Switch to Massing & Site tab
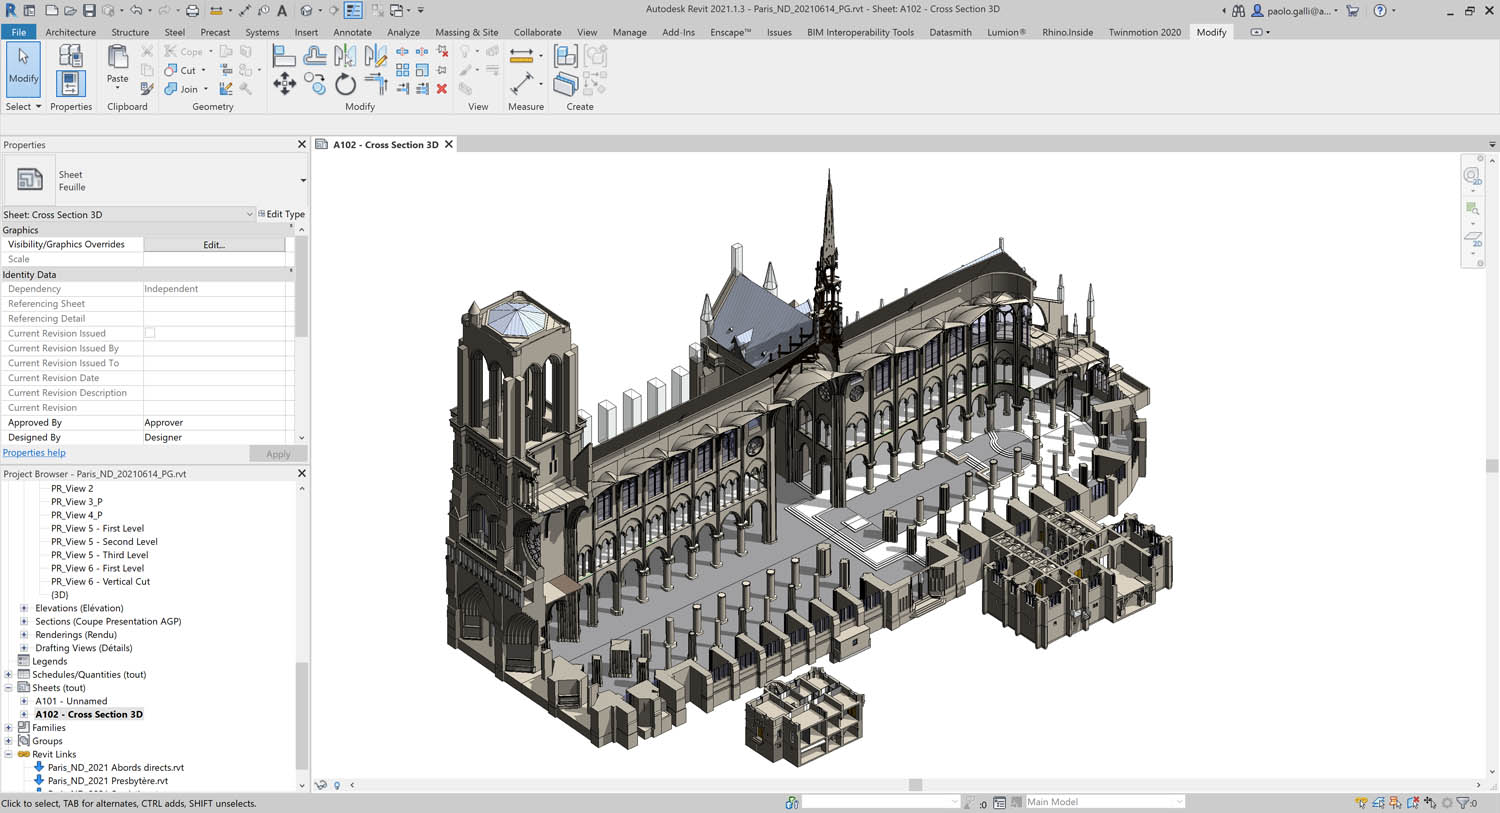 (466, 32)
